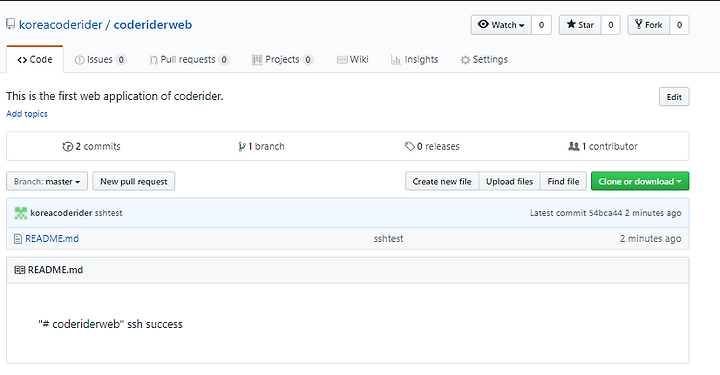The height and width of the screenshot is (375, 720).
Task: Click the repository description text
Action: point(115,96)
